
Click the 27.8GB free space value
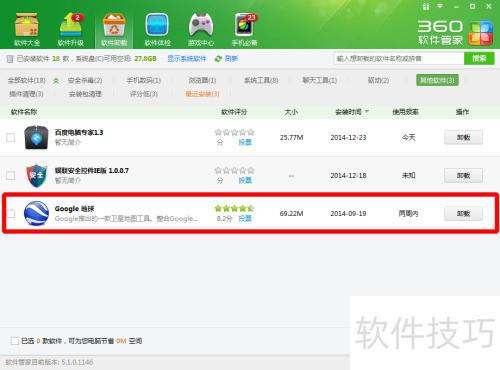(145, 59)
